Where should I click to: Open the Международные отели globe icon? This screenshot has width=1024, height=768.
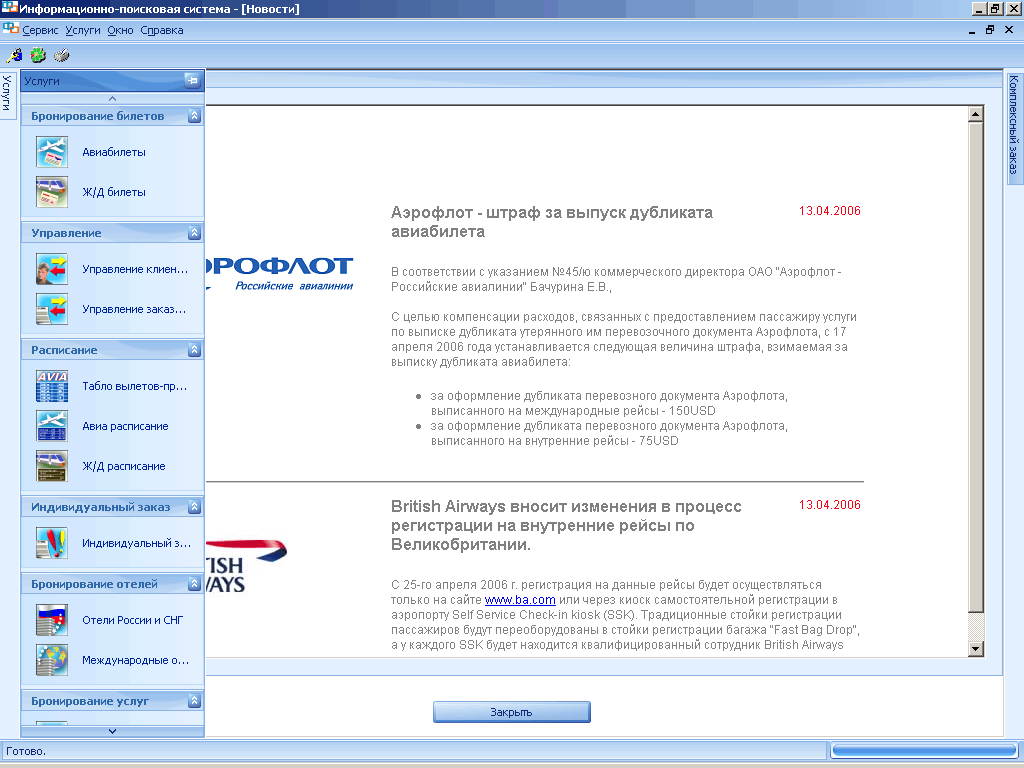[x=52, y=660]
